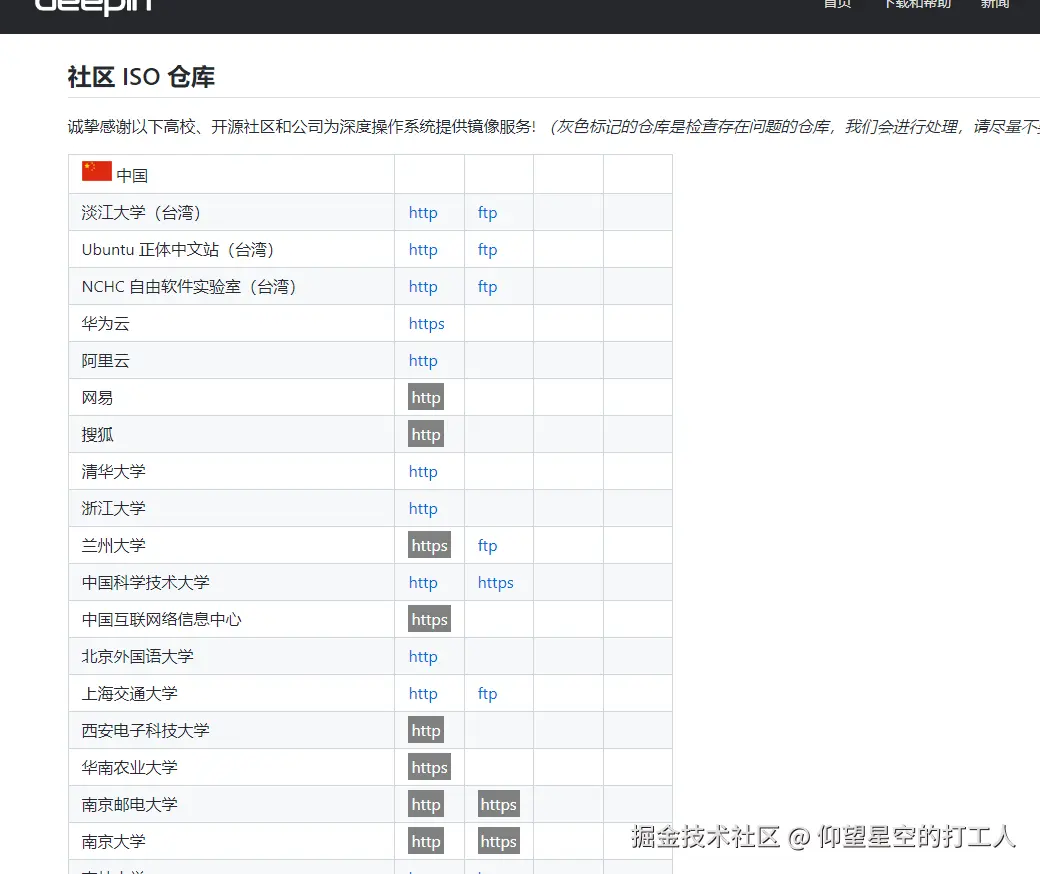Select the 网易 row name
This screenshot has width=1040, height=874.
point(98,398)
